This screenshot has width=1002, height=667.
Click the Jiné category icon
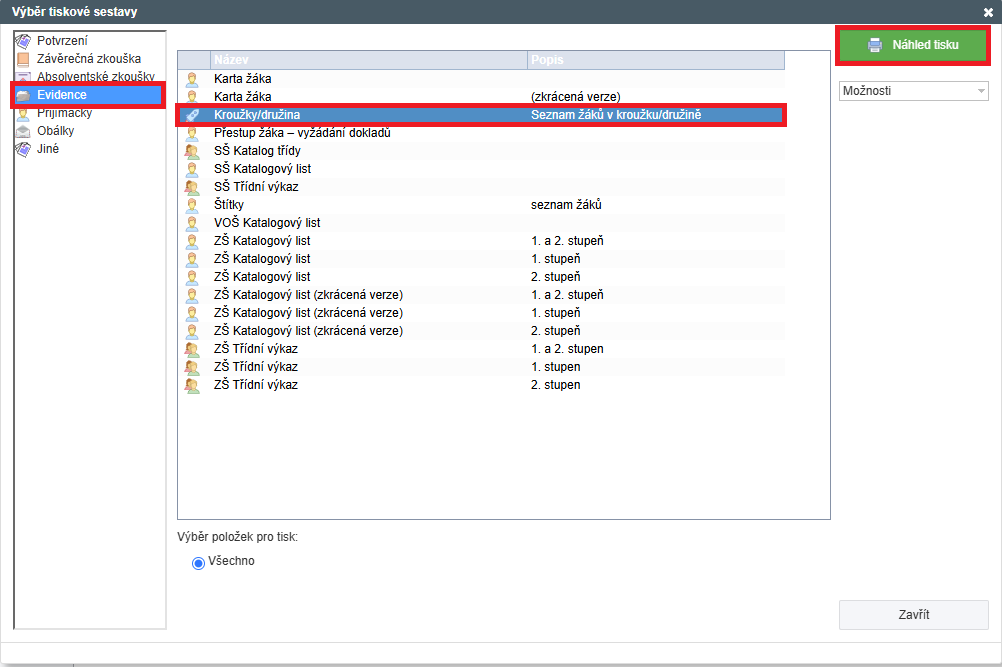23,149
